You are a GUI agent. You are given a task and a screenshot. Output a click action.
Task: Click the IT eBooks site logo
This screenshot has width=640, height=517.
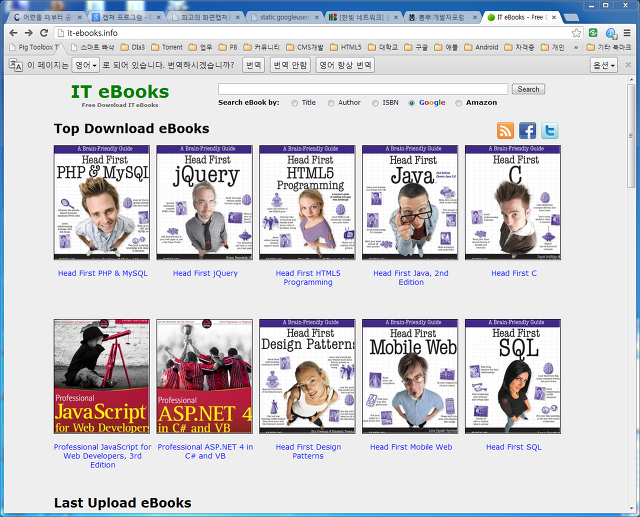pyautogui.click(x=120, y=95)
